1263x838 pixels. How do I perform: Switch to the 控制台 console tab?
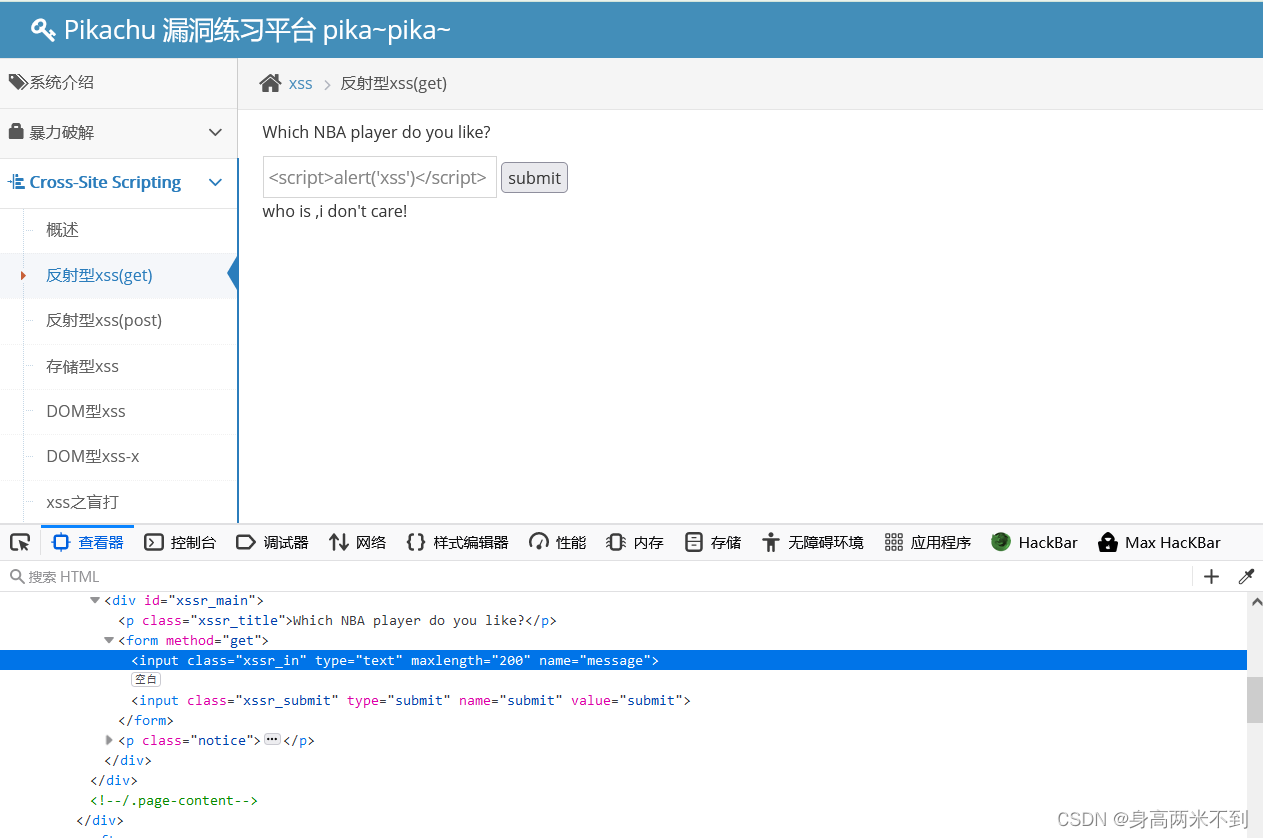tap(180, 542)
